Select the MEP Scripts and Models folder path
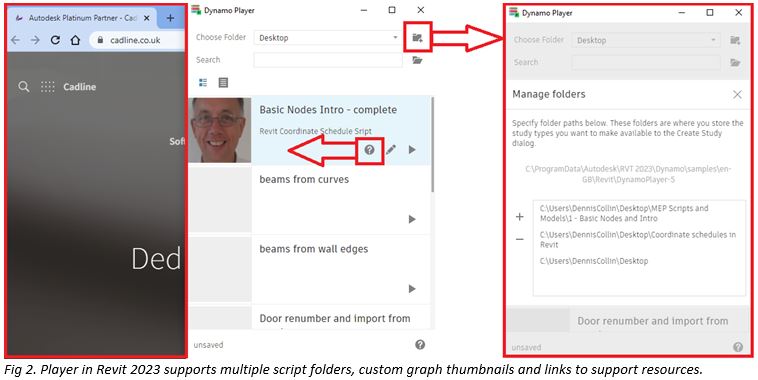Screen dimensions: 758x380 [x=624, y=213]
